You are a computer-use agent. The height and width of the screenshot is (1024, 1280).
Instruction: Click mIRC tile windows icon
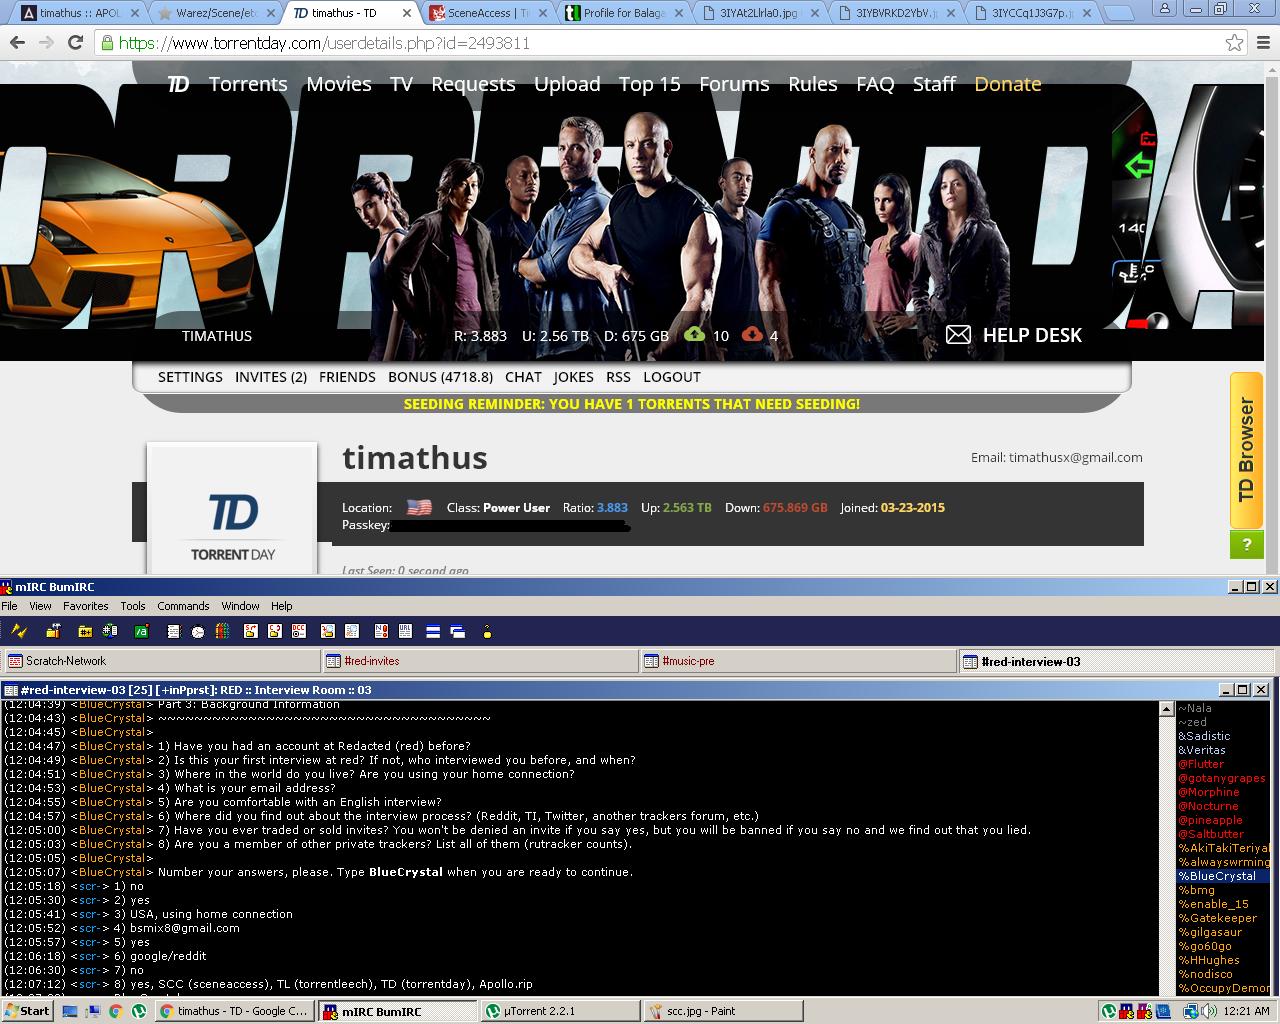(433, 631)
